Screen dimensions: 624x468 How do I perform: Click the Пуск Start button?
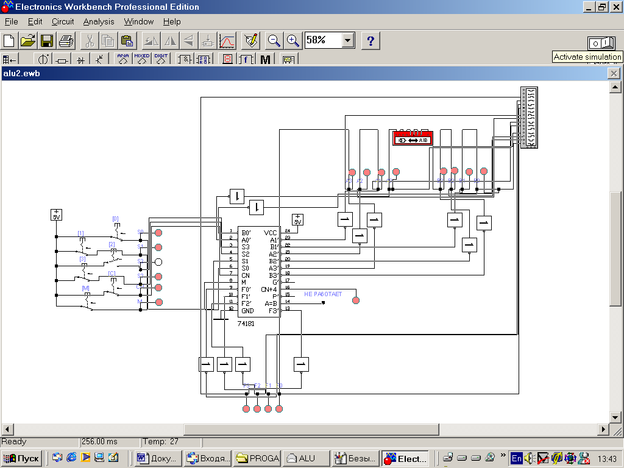pyautogui.click(x=22, y=458)
